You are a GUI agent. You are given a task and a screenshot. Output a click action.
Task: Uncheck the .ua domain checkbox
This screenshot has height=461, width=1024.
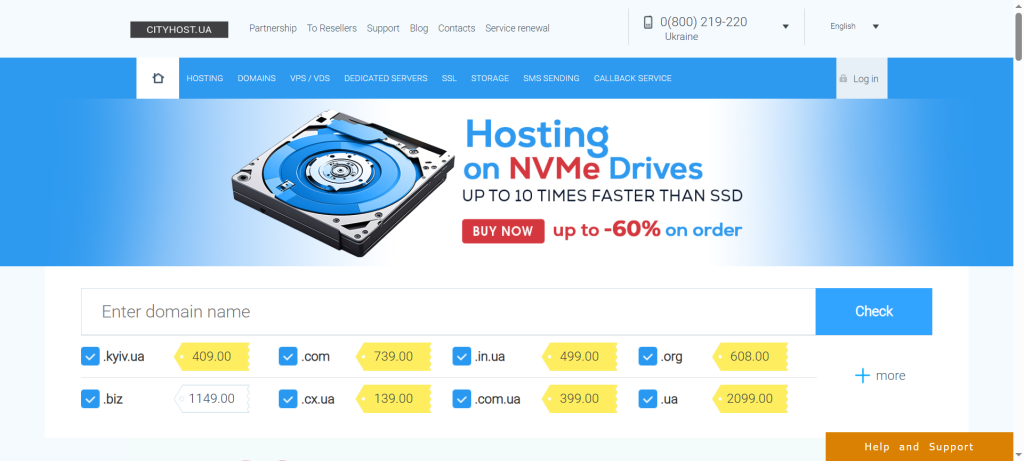tap(648, 399)
